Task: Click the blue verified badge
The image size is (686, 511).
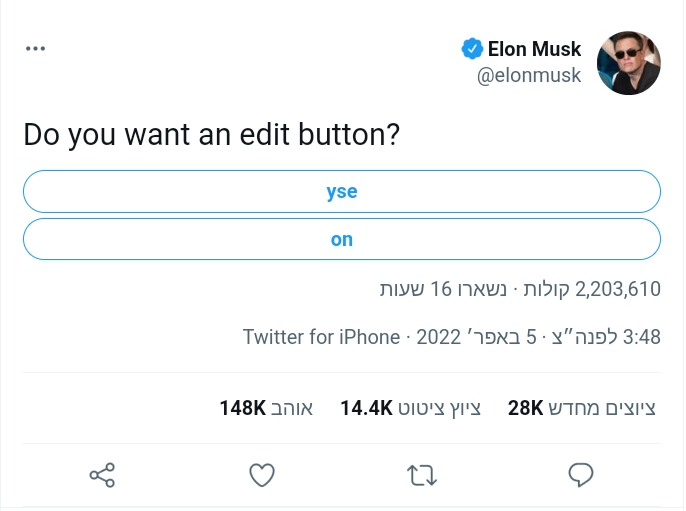Action: (x=471, y=49)
